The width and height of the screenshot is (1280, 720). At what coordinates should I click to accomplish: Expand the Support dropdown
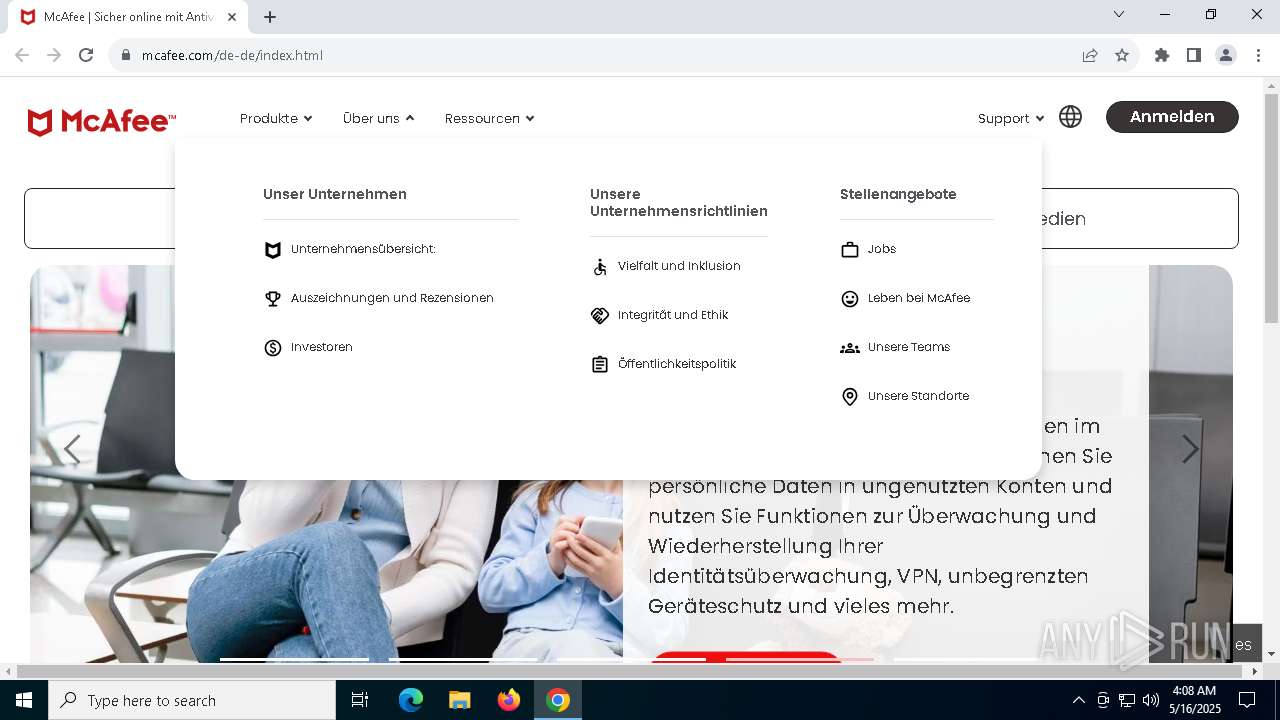click(x=1011, y=118)
